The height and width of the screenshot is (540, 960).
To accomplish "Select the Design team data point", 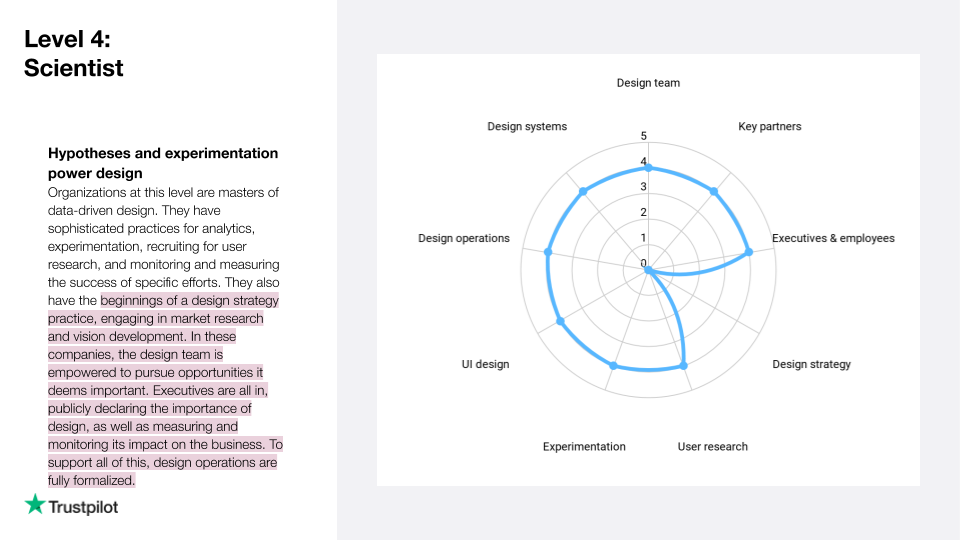I will click(648, 168).
